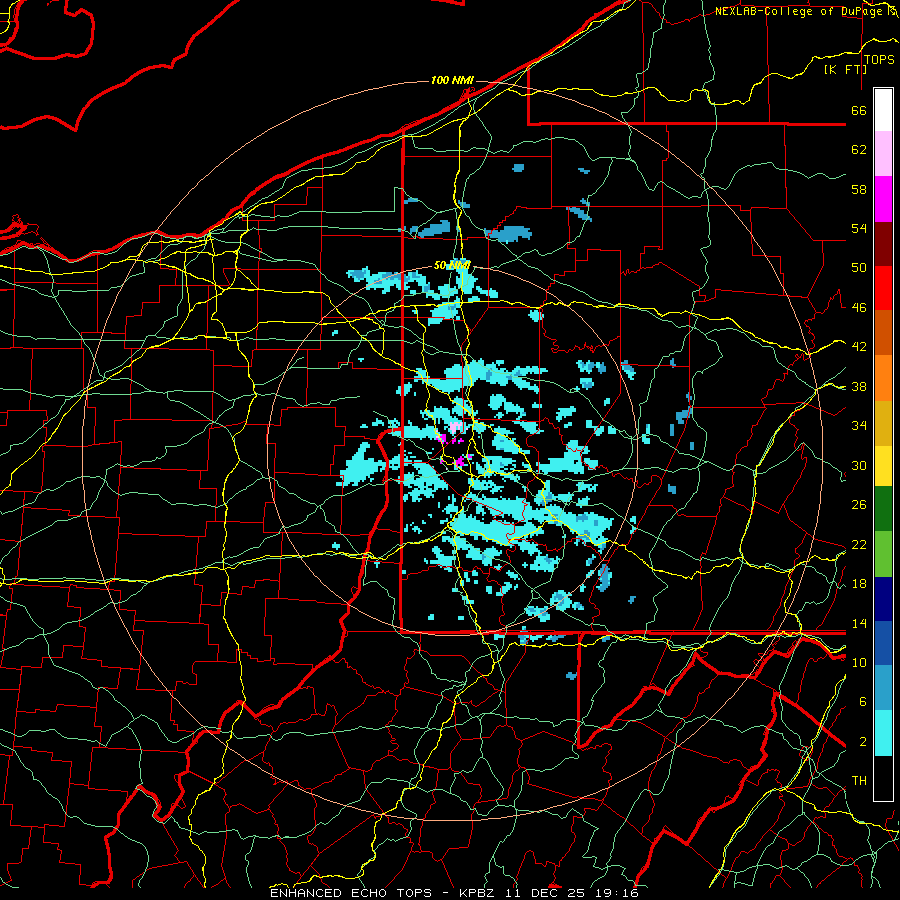Click the "11 DEC 25" date text
Image resolution: width=900 pixels, height=900 pixels.
545,893
